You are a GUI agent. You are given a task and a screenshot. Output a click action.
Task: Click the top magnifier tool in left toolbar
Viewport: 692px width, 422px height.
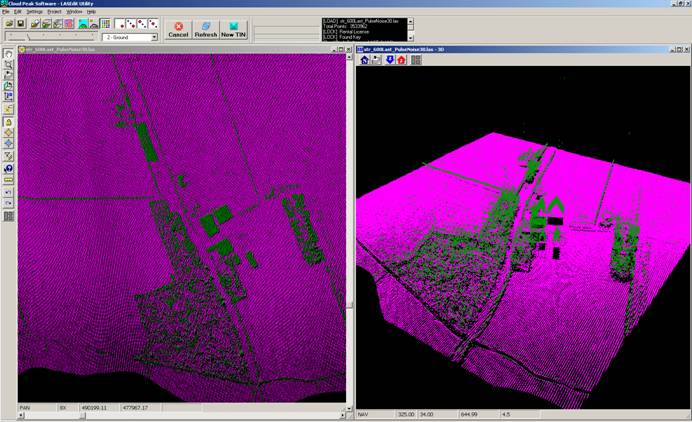8,63
